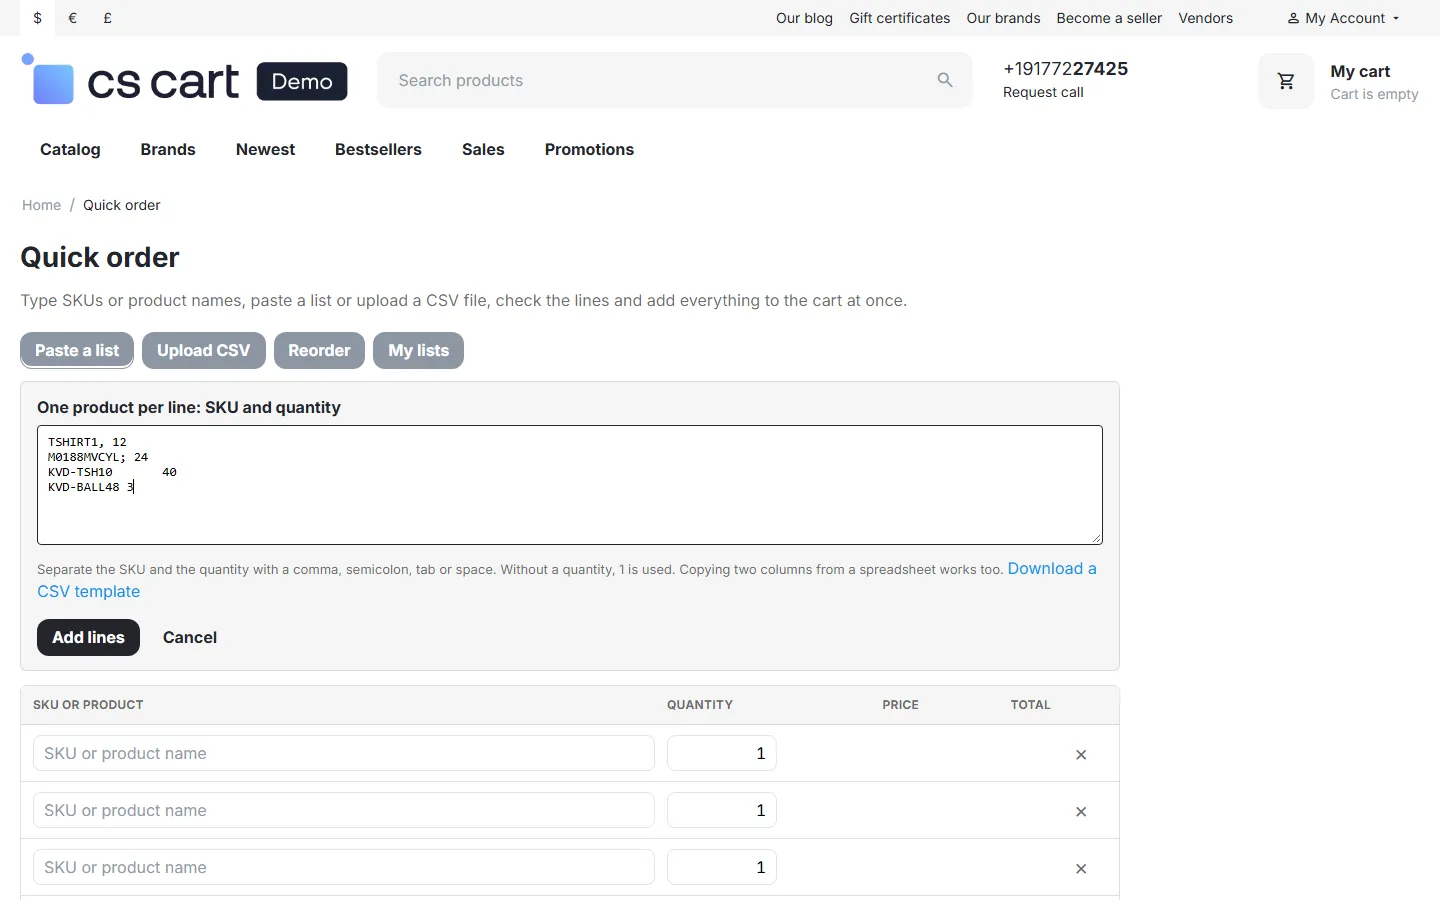This screenshot has width=1440, height=900.
Task: Switch to Upload CSV tab
Action: click(x=204, y=350)
